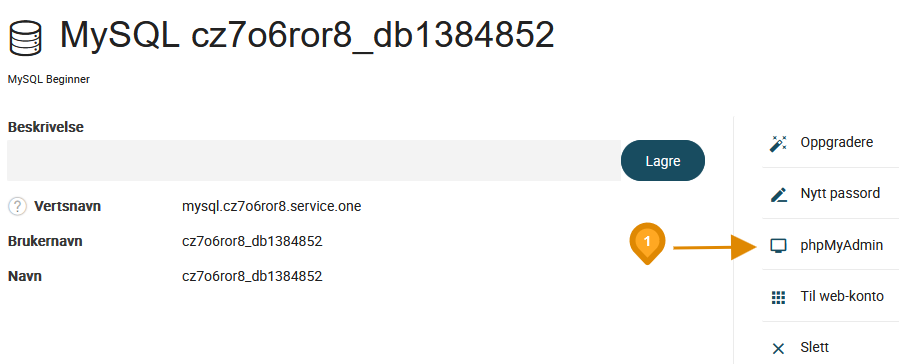Click the Nytt passord pencil icon
The image size is (899, 364).
(778, 195)
